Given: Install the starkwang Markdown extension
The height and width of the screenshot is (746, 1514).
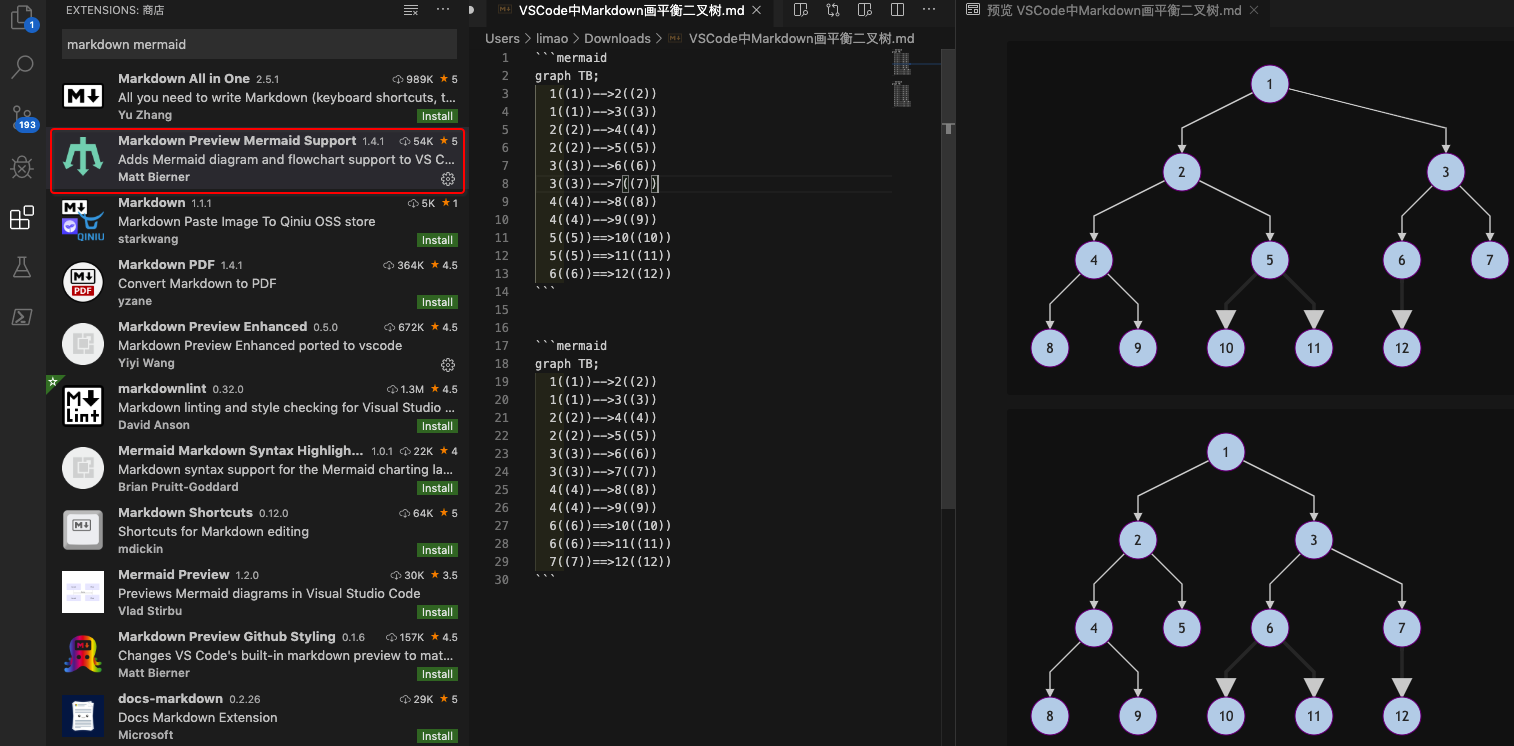Looking at the screenshot, I should (x=437, y=240).
